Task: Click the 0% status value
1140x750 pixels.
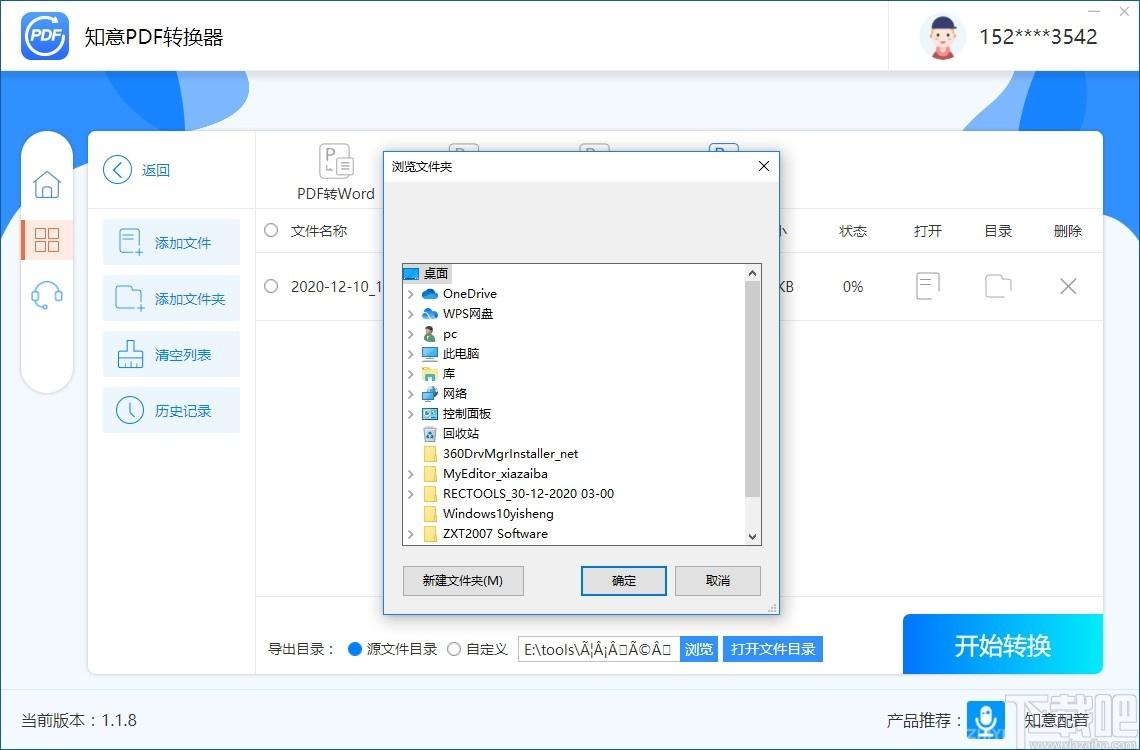Action: tap(853, 286)
